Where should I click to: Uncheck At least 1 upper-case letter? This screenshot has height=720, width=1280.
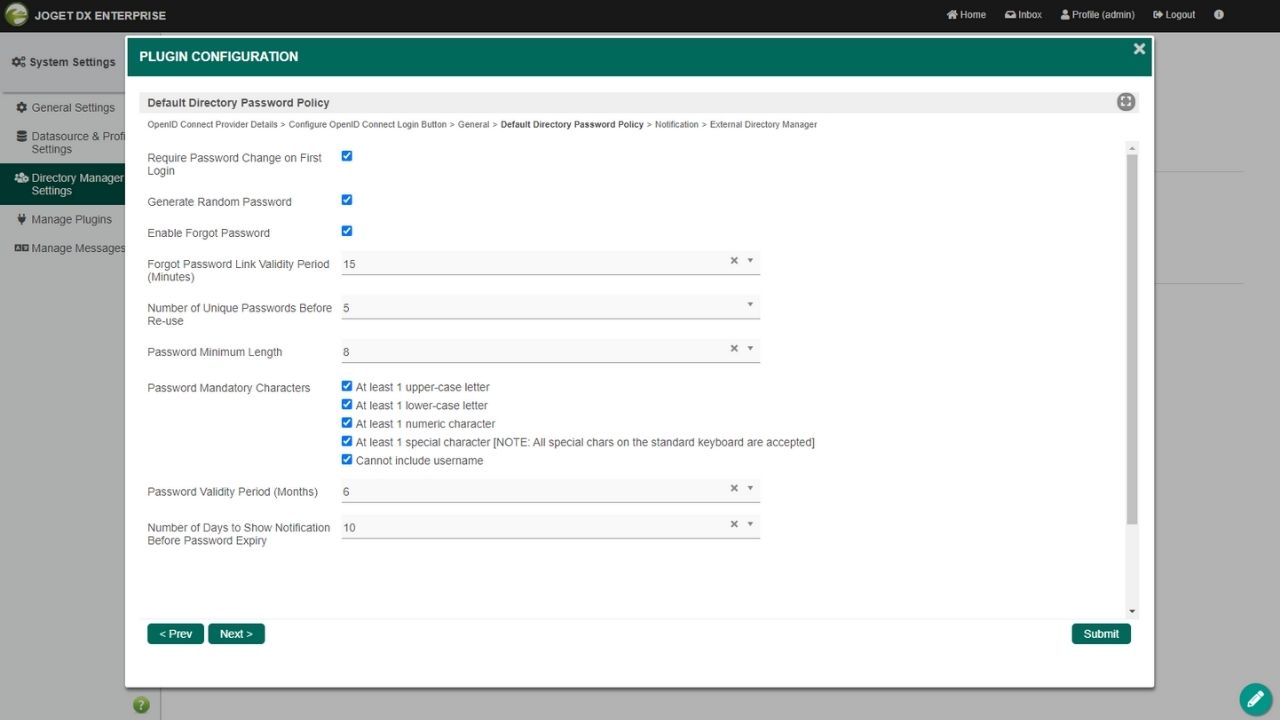tap(347, 386)
